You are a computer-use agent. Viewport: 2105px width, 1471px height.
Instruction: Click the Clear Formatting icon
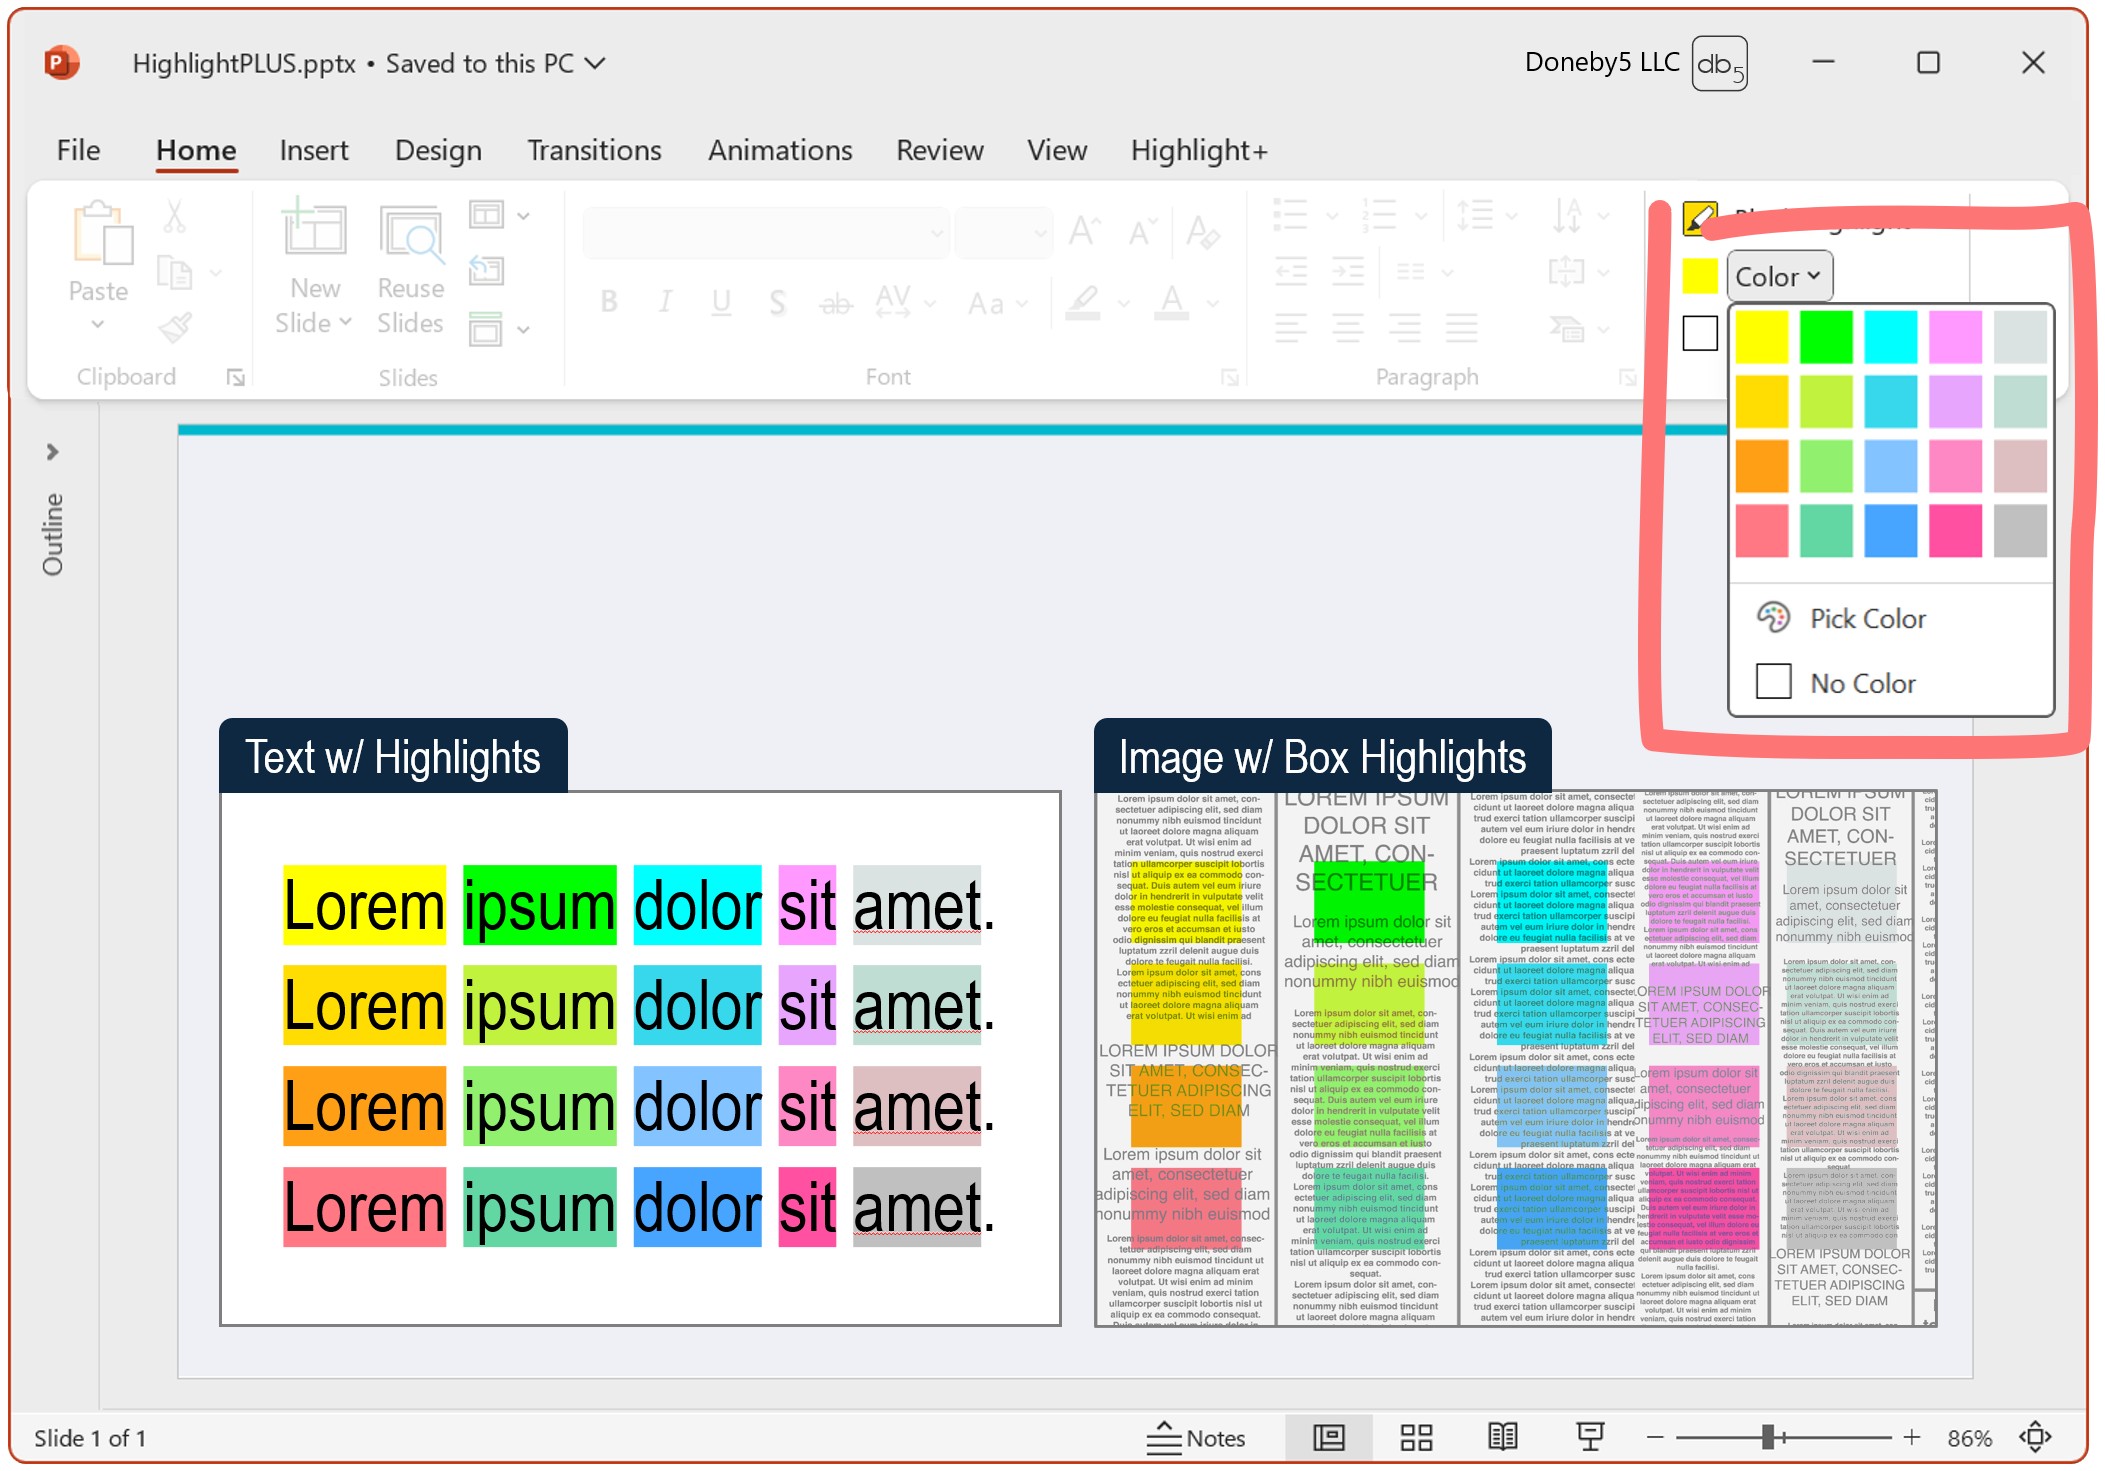click(x=1201, y=232)
